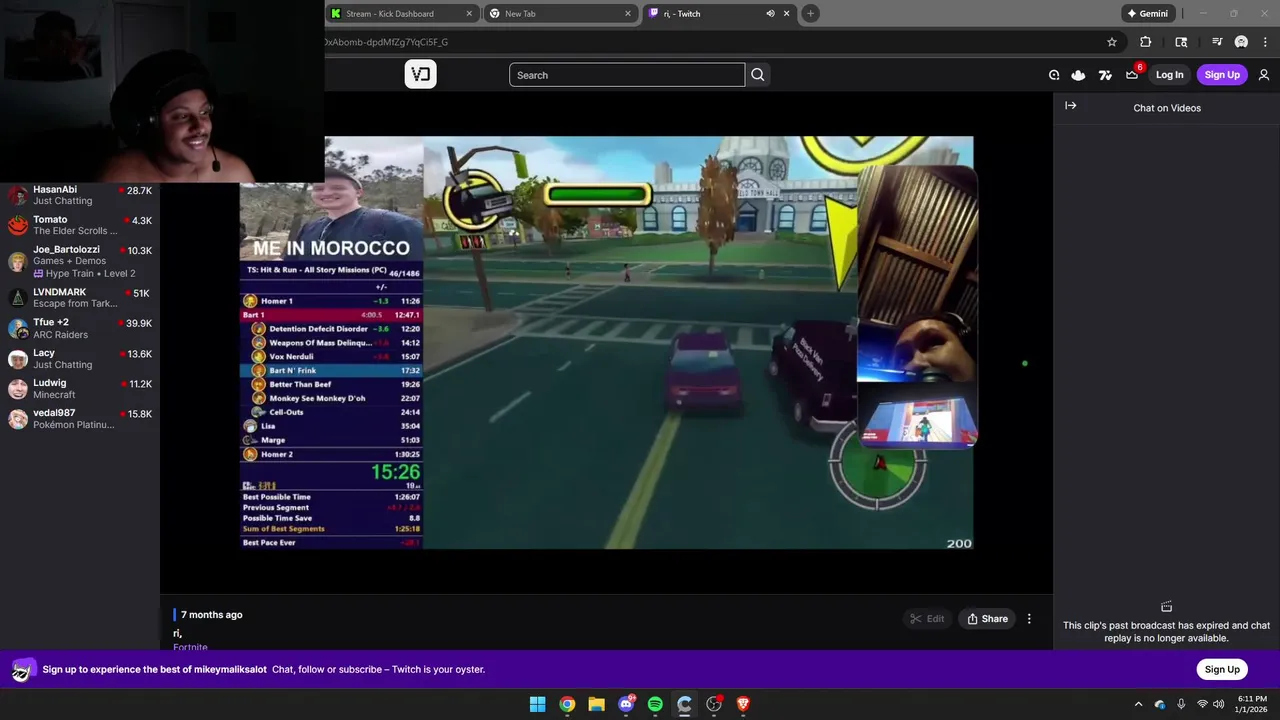Image resolution: width=1280 pixels, height=720 pixels.
Task: Open the clip's three-dot options menu
Action: point(1029,619)
